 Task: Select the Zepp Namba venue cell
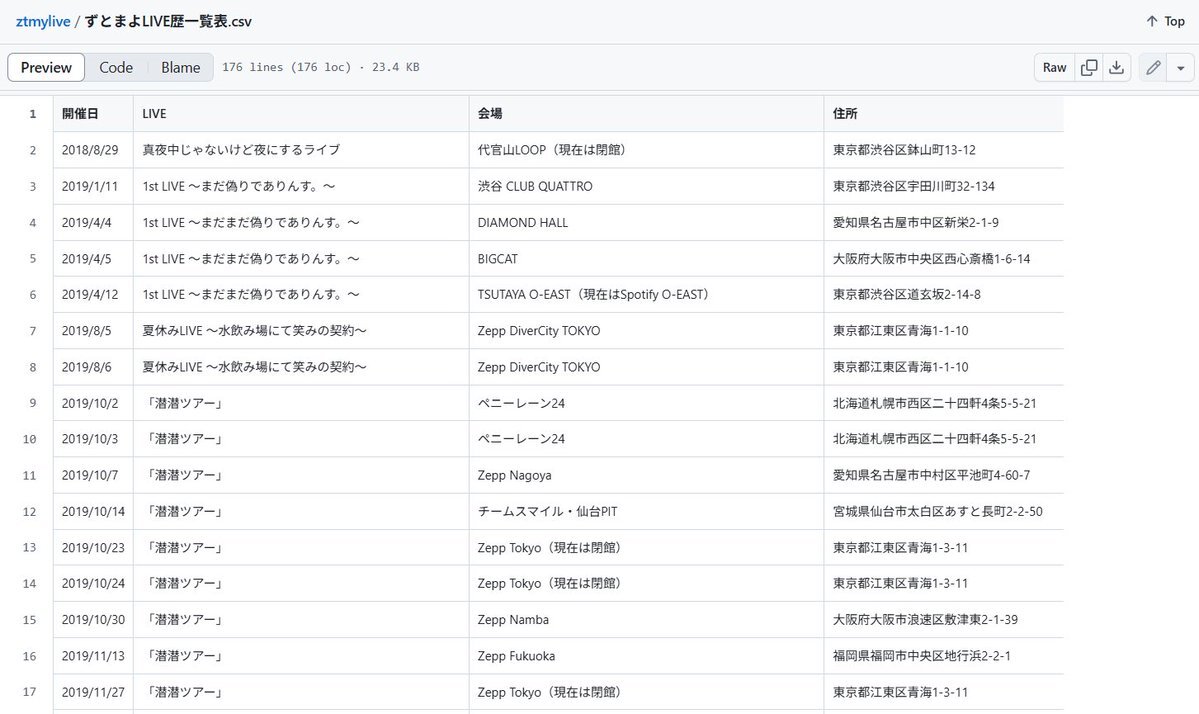coord(647,619)
